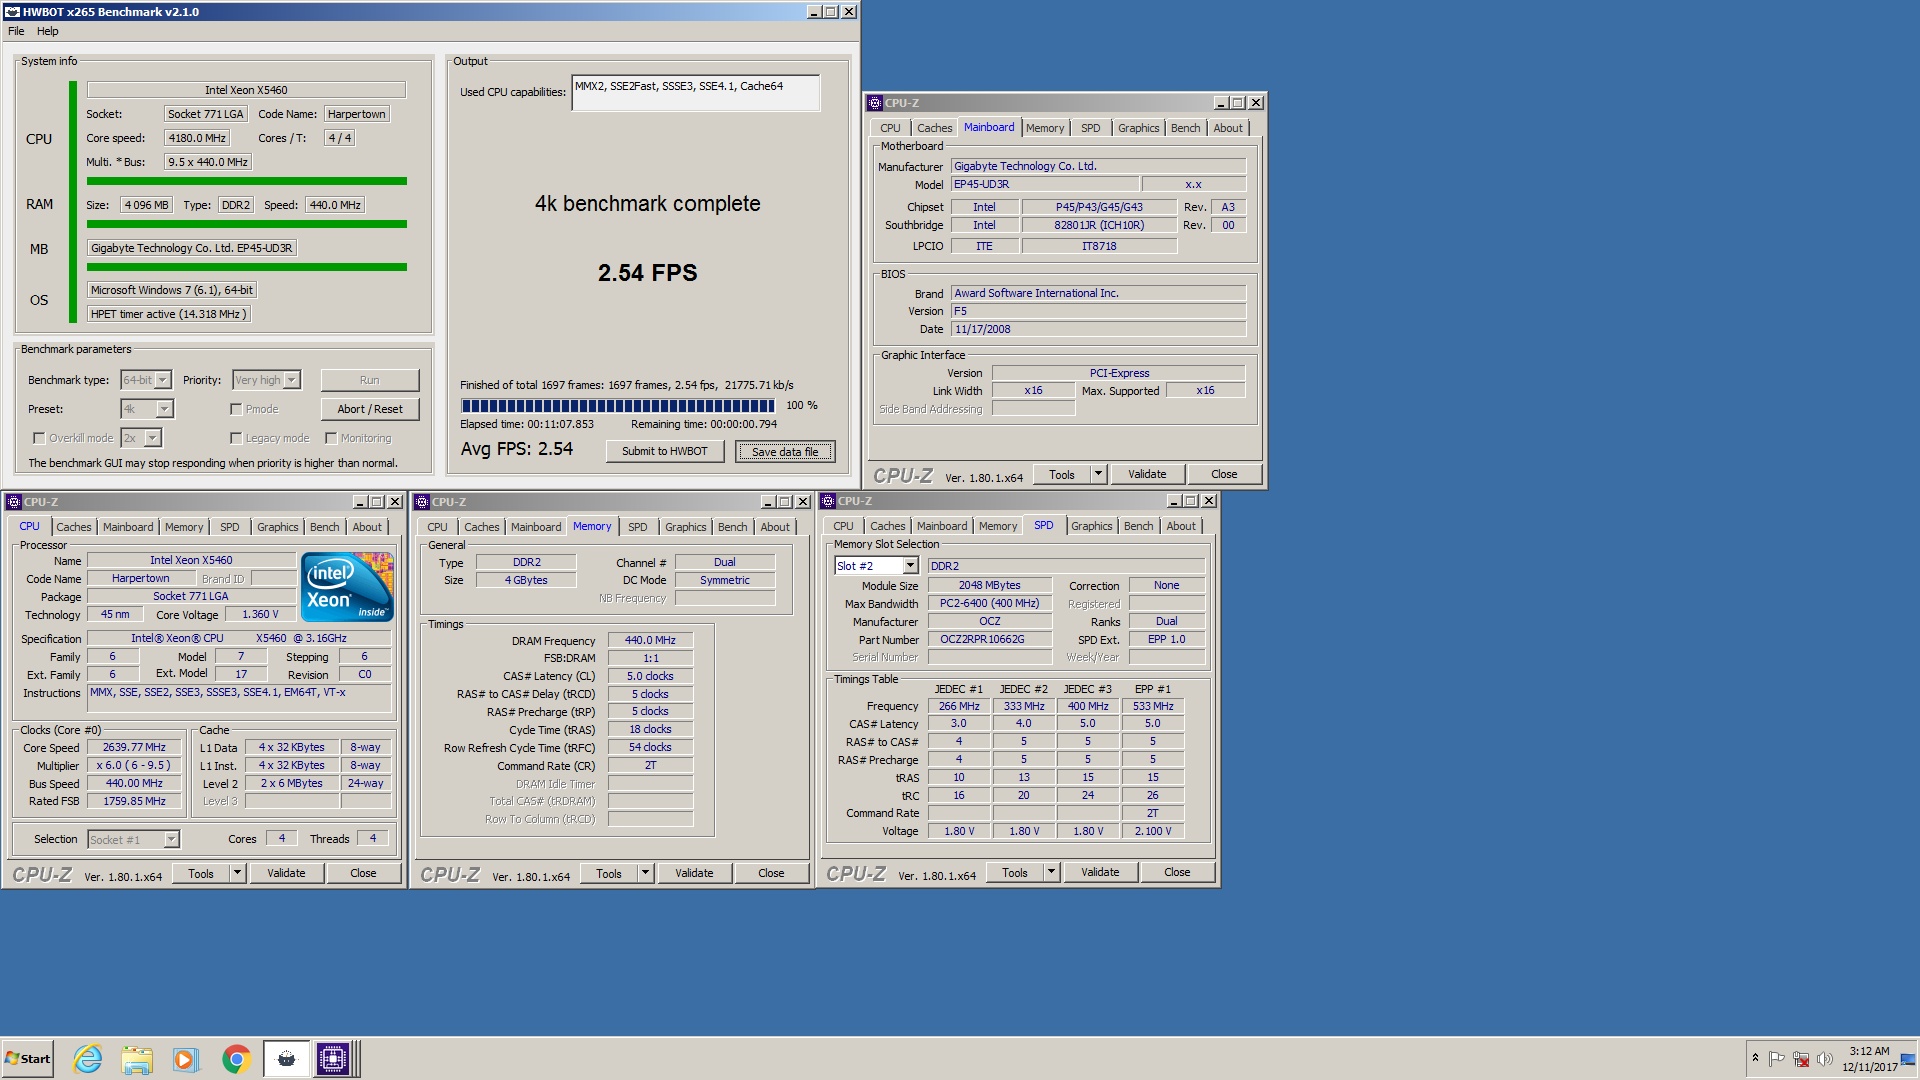Screen dimensions: 1920x1080
Task: Show hidden system tray icons
Action: point(1755,1058)
